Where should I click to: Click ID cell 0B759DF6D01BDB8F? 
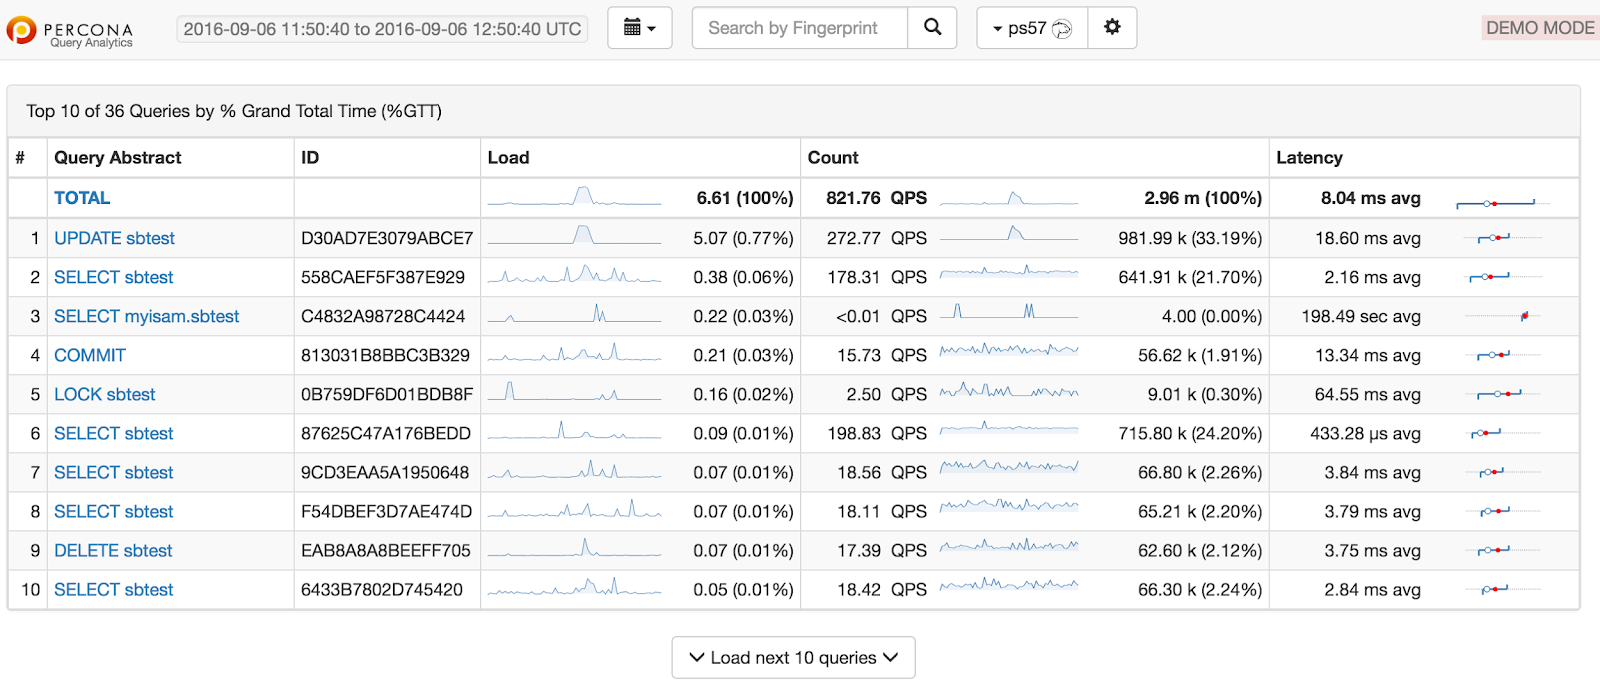[x=387, y=394]
